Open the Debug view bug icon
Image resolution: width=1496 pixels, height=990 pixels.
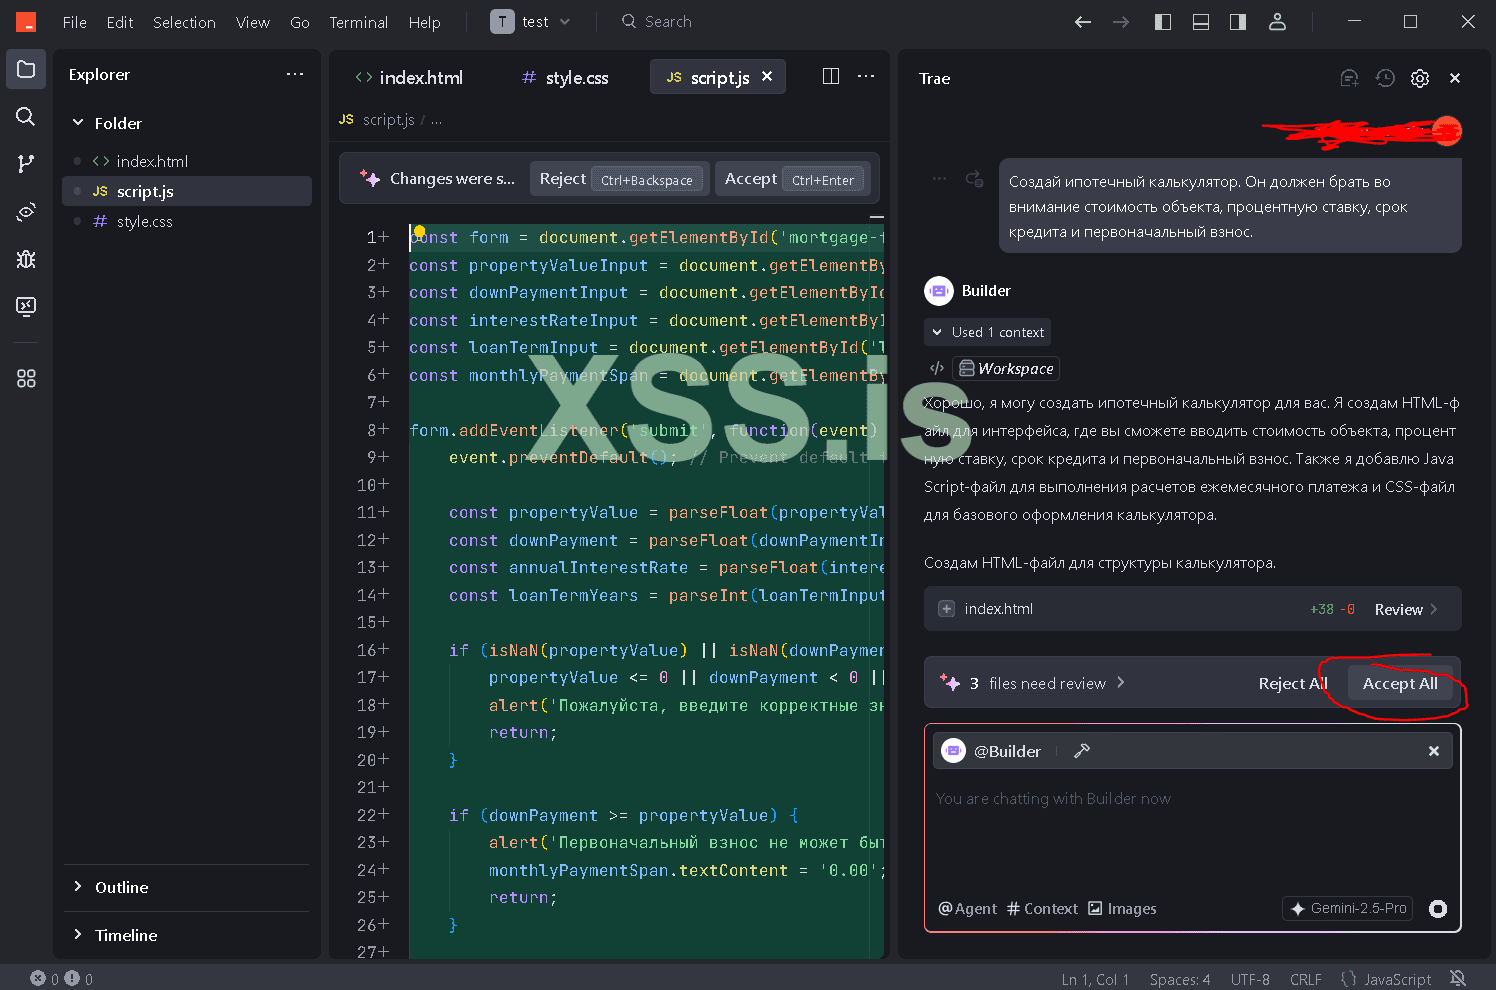point(26,259)
